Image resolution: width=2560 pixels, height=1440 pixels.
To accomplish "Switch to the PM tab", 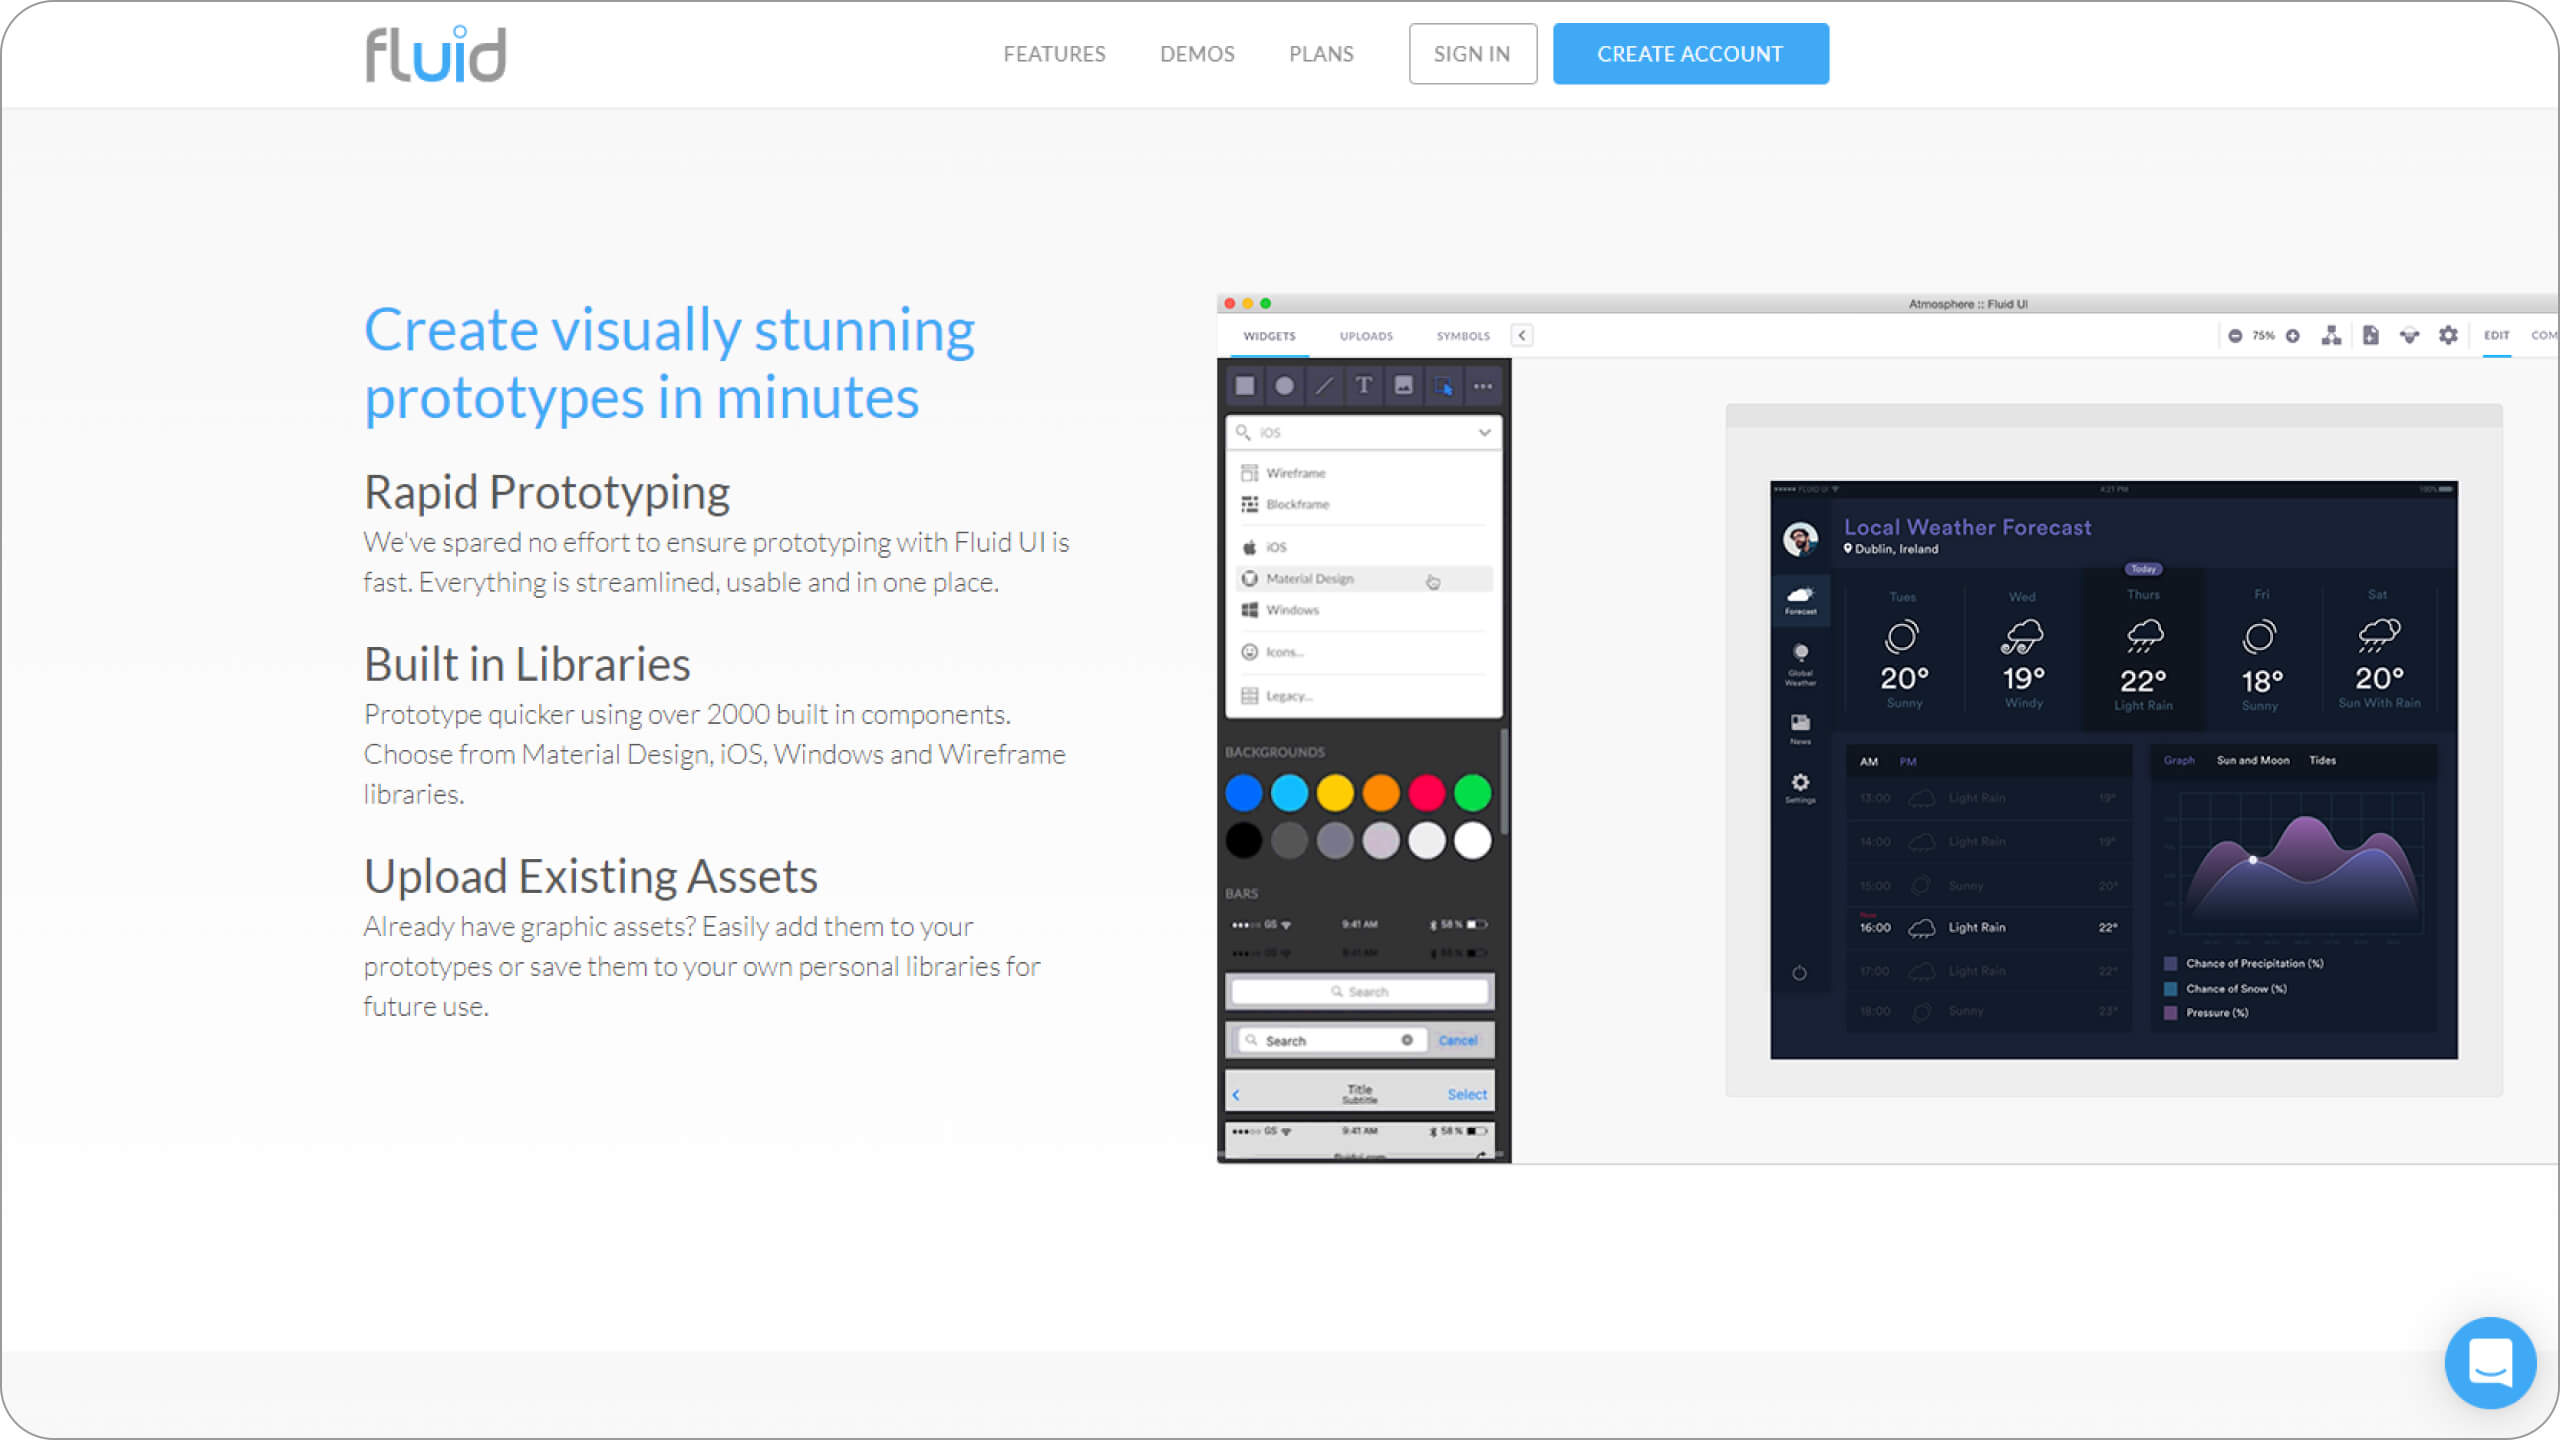I will click(1908, 762).
